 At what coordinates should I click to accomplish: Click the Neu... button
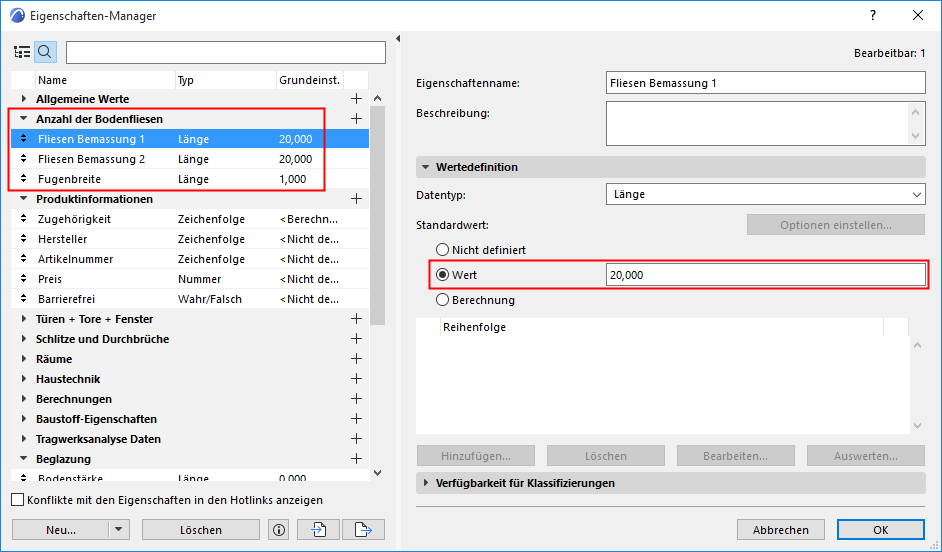point(61,530)
